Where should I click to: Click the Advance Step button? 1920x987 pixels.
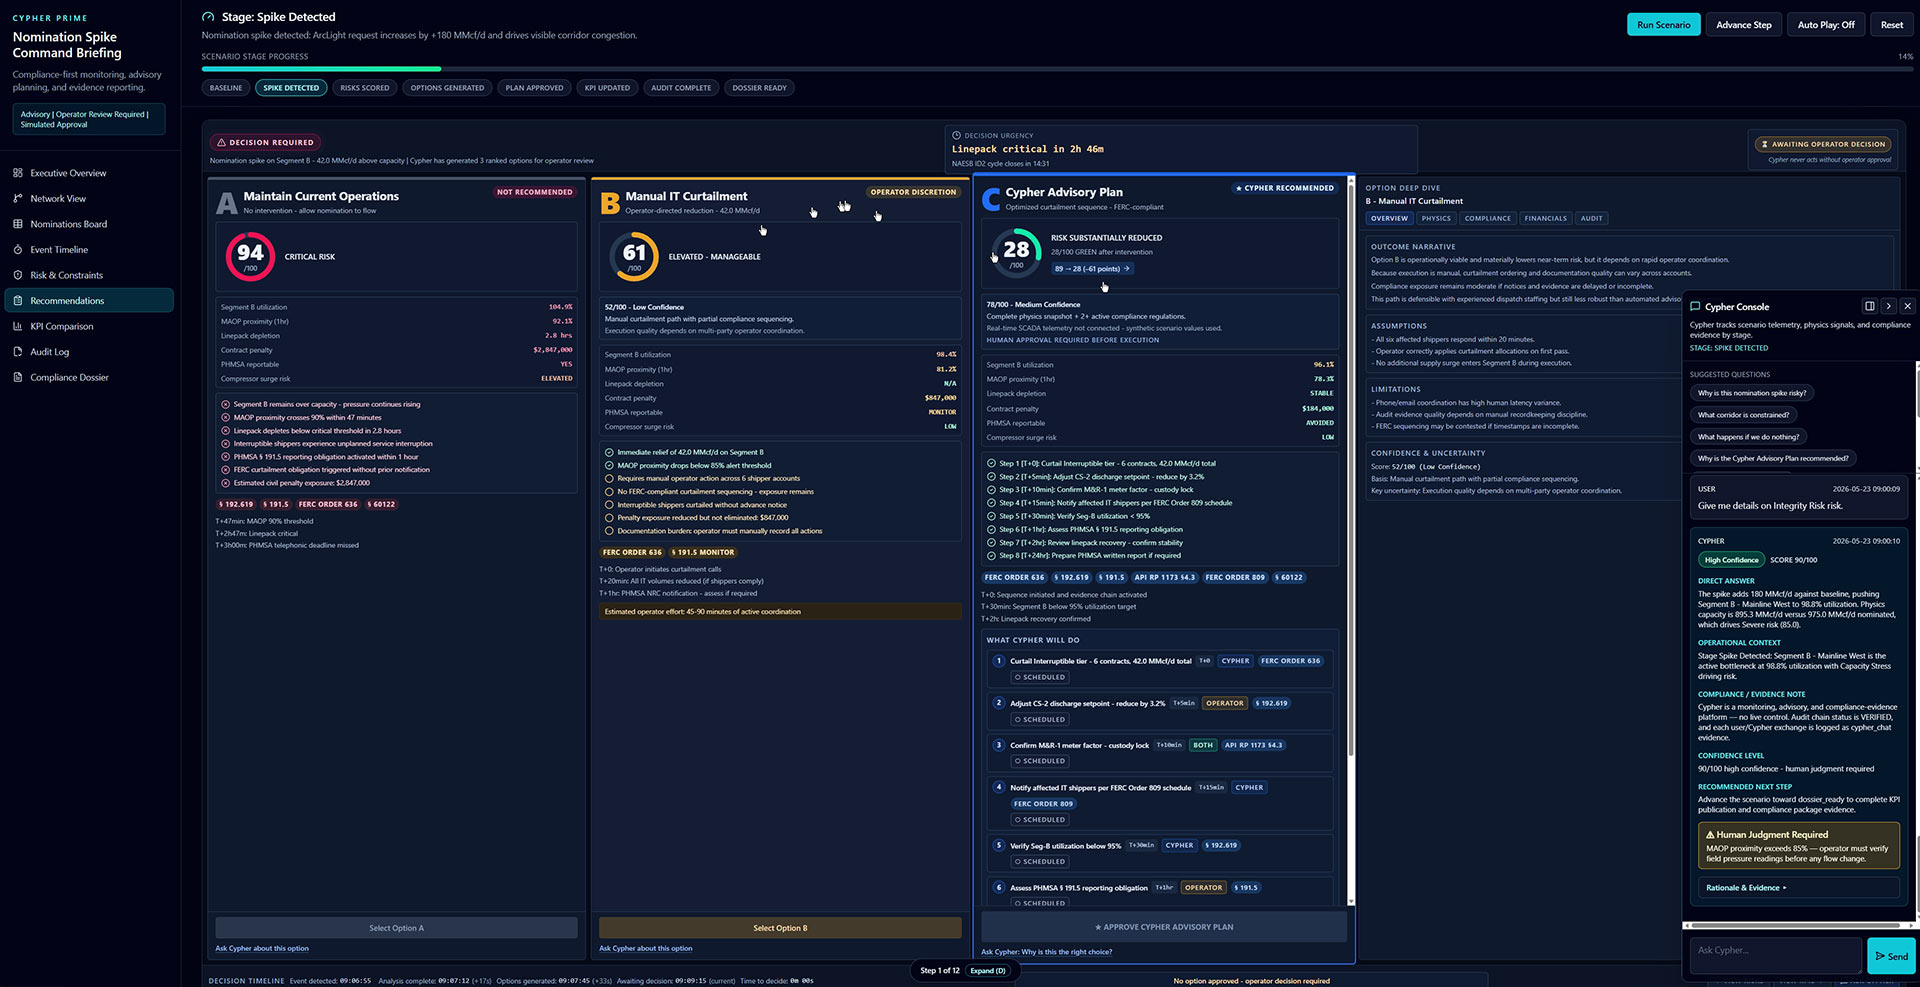click(x=1743, y=25)
